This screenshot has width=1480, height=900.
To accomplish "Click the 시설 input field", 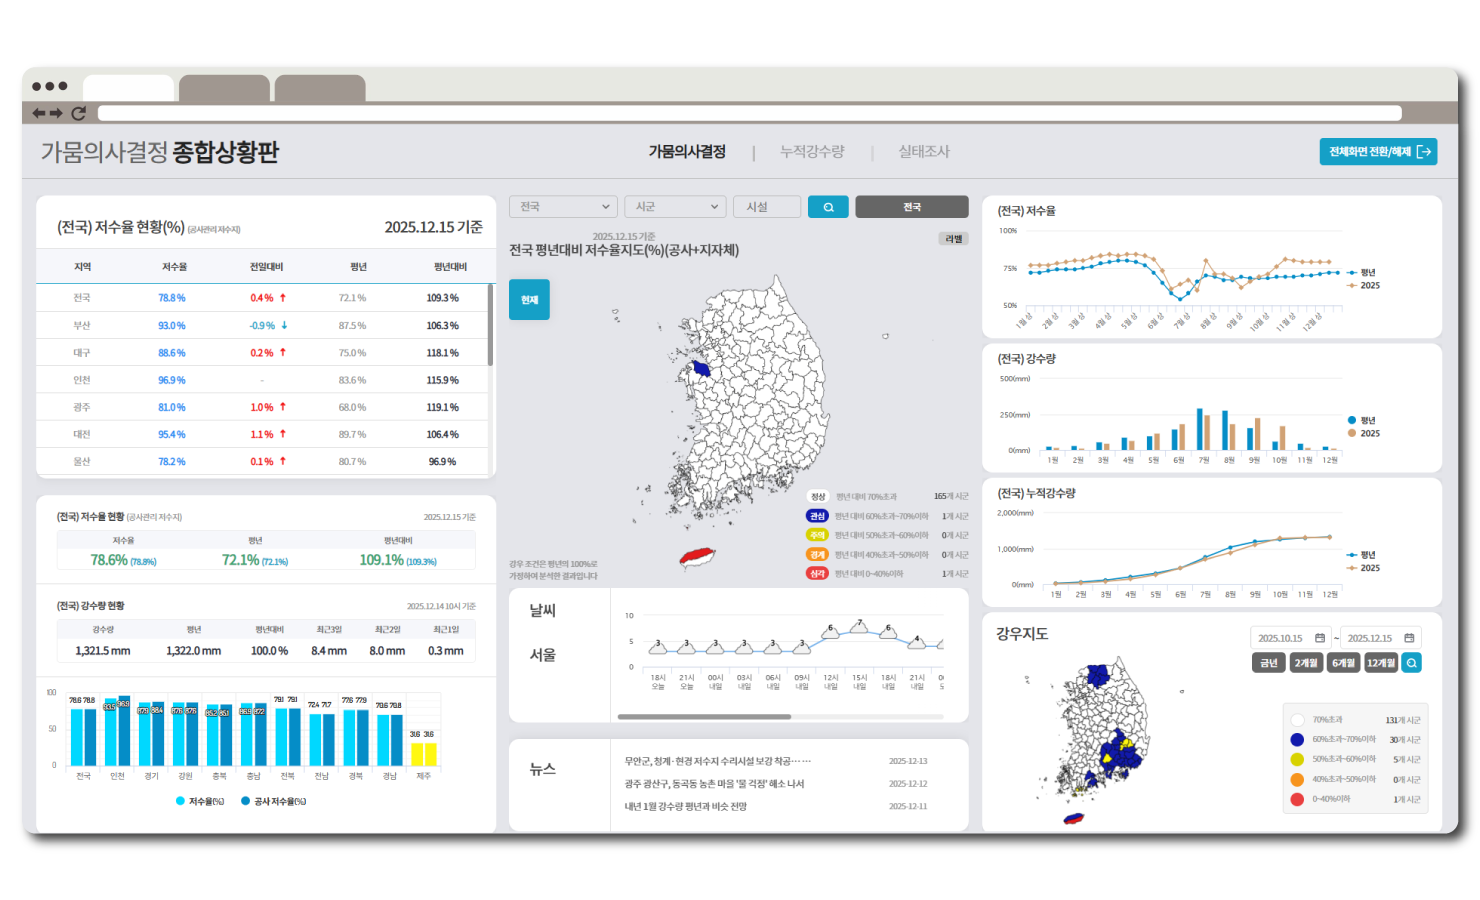I will point(767,207).
